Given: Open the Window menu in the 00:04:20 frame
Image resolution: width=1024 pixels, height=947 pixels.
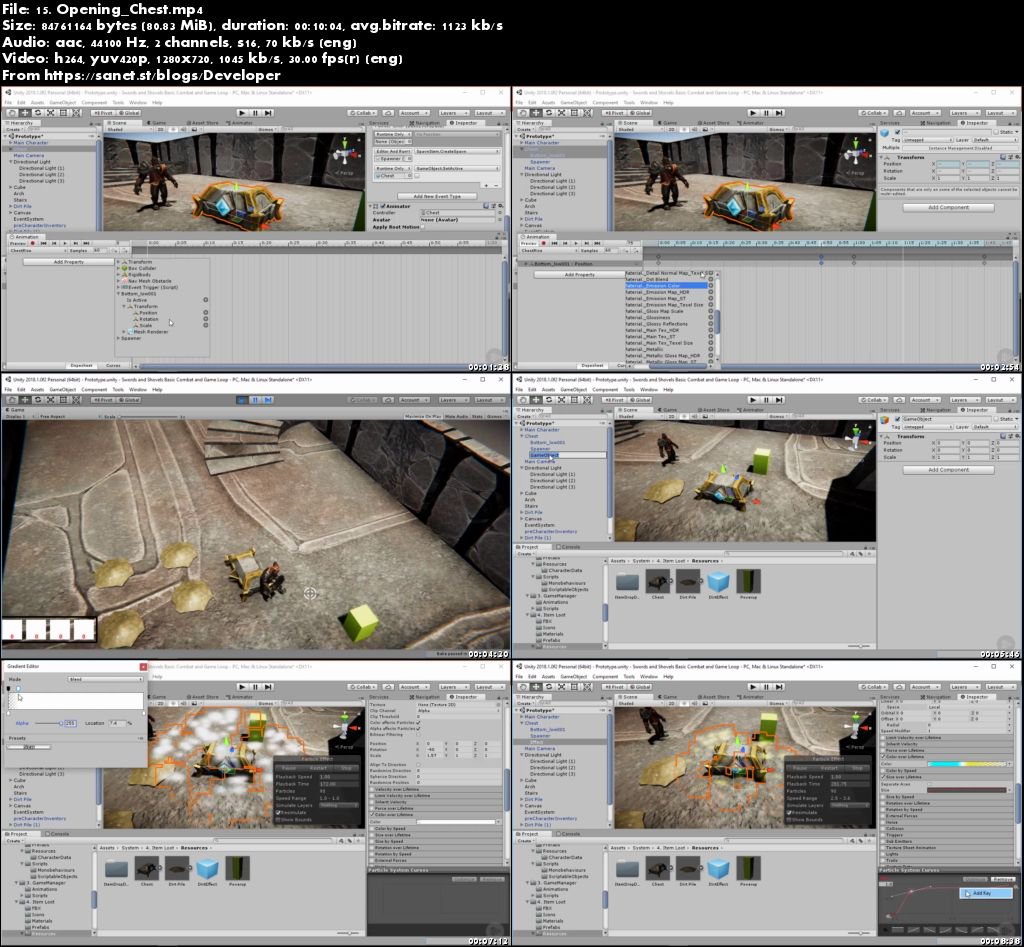Looking at the screenshot, I should click(138, 390).
